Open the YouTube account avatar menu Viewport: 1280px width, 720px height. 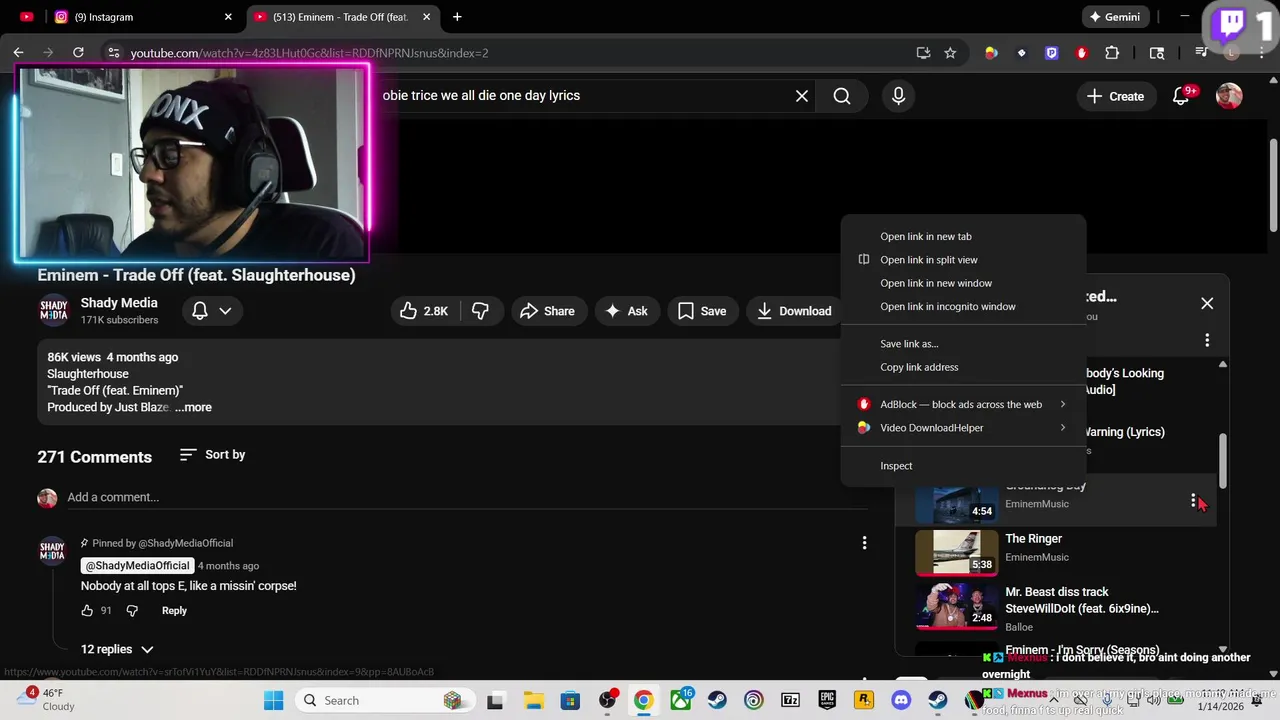click(1229, 96)
